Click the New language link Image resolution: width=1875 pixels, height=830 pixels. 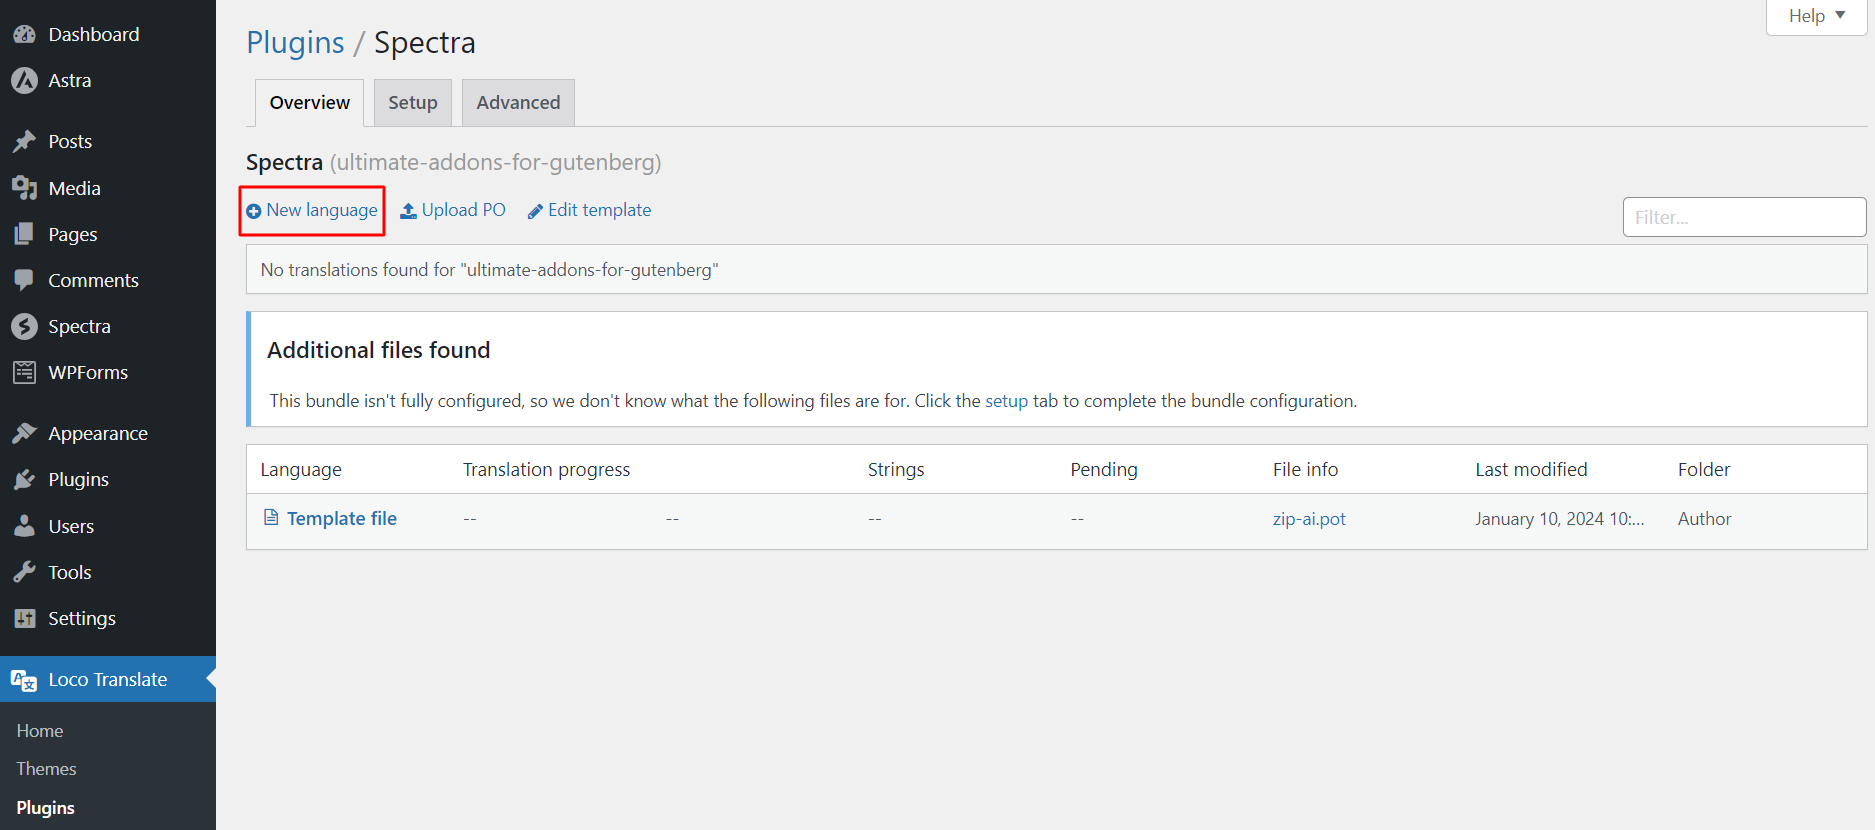tap(312, 211)
